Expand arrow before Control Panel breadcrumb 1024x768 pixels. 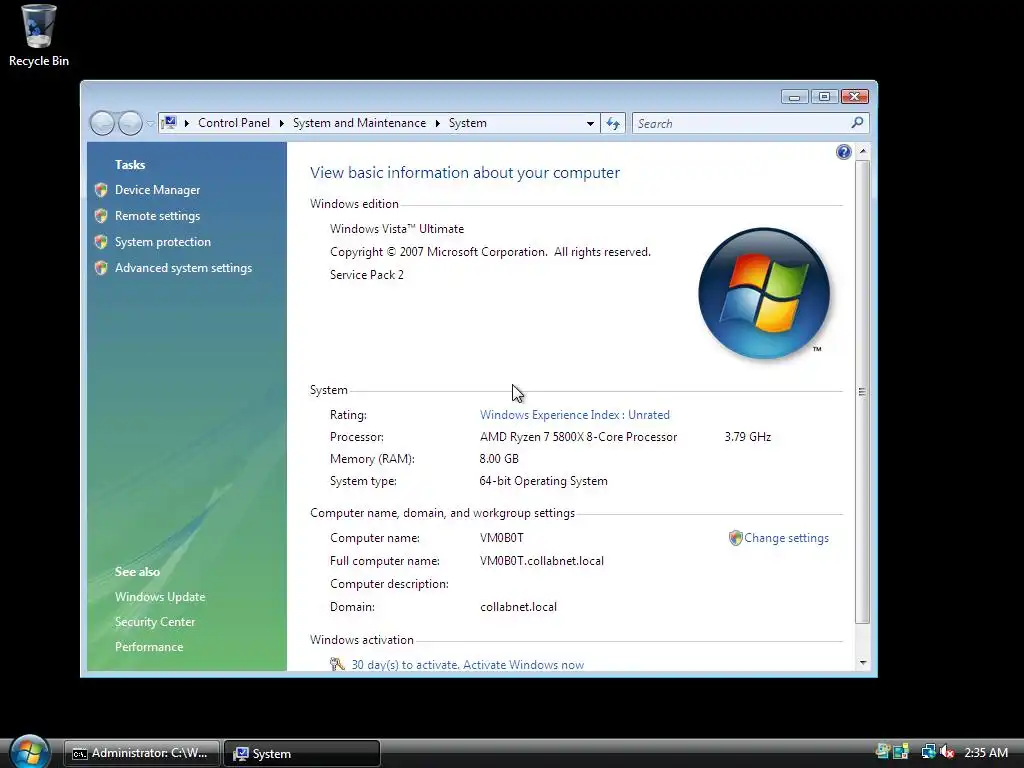pyautogui.click(x=187, y=123)
